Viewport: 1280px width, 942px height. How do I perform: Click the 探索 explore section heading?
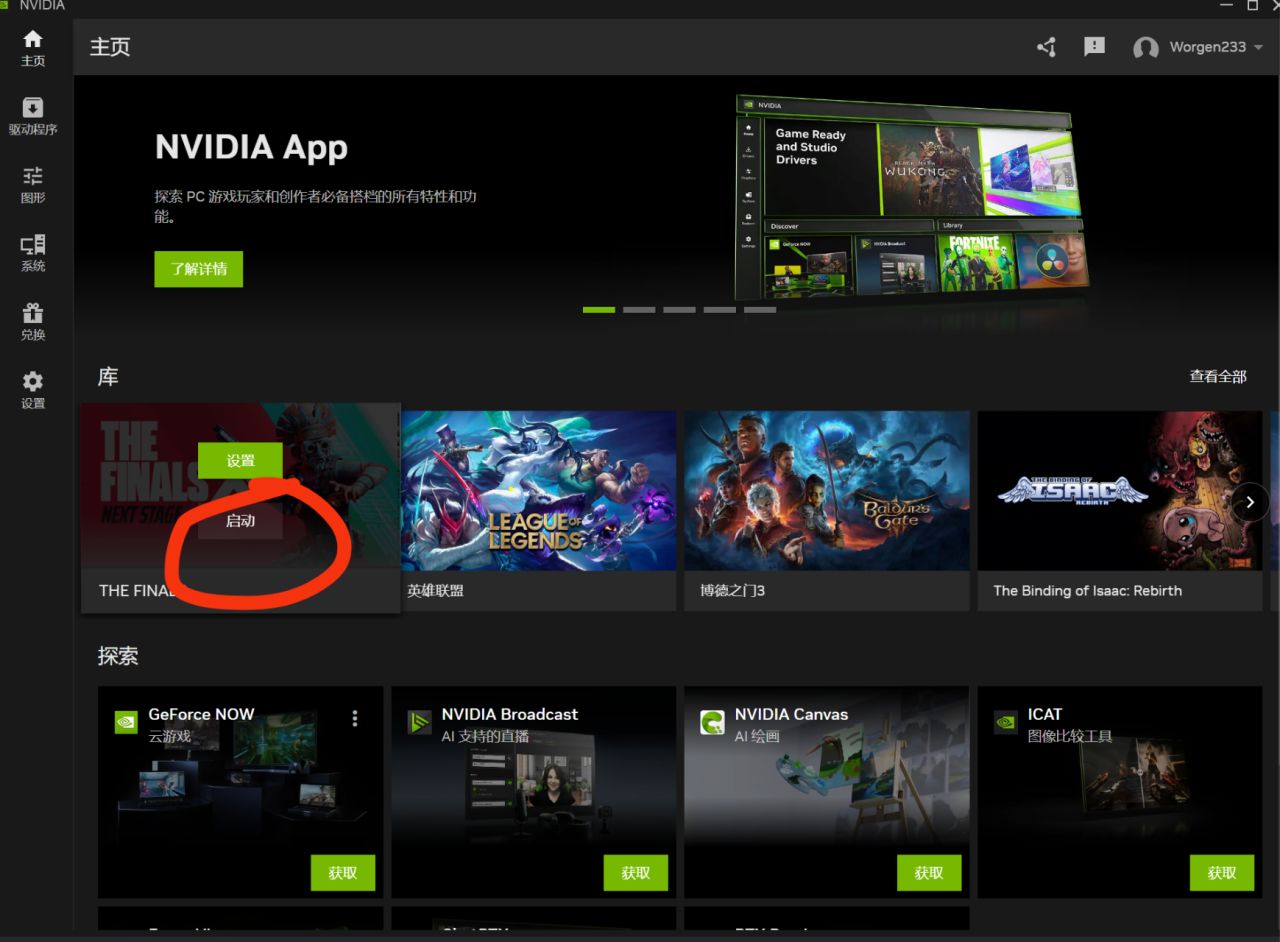click(118, 656)
